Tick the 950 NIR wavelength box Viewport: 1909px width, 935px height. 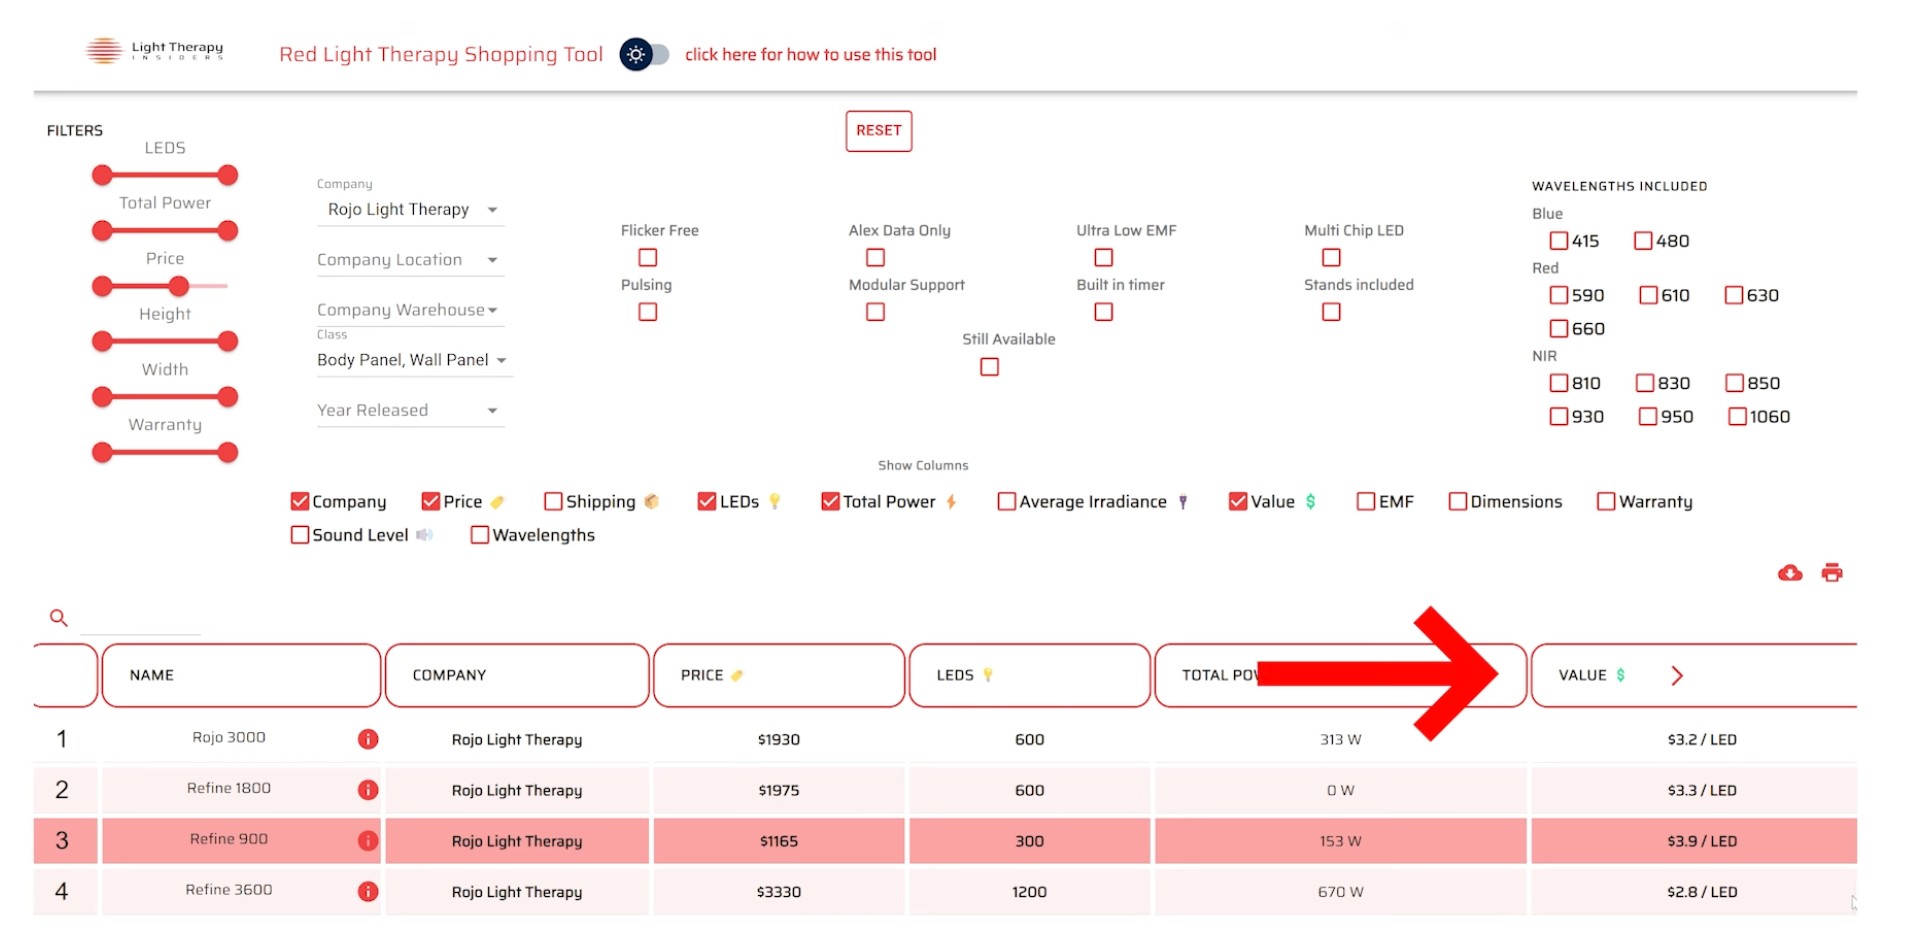pos(1648,416)
